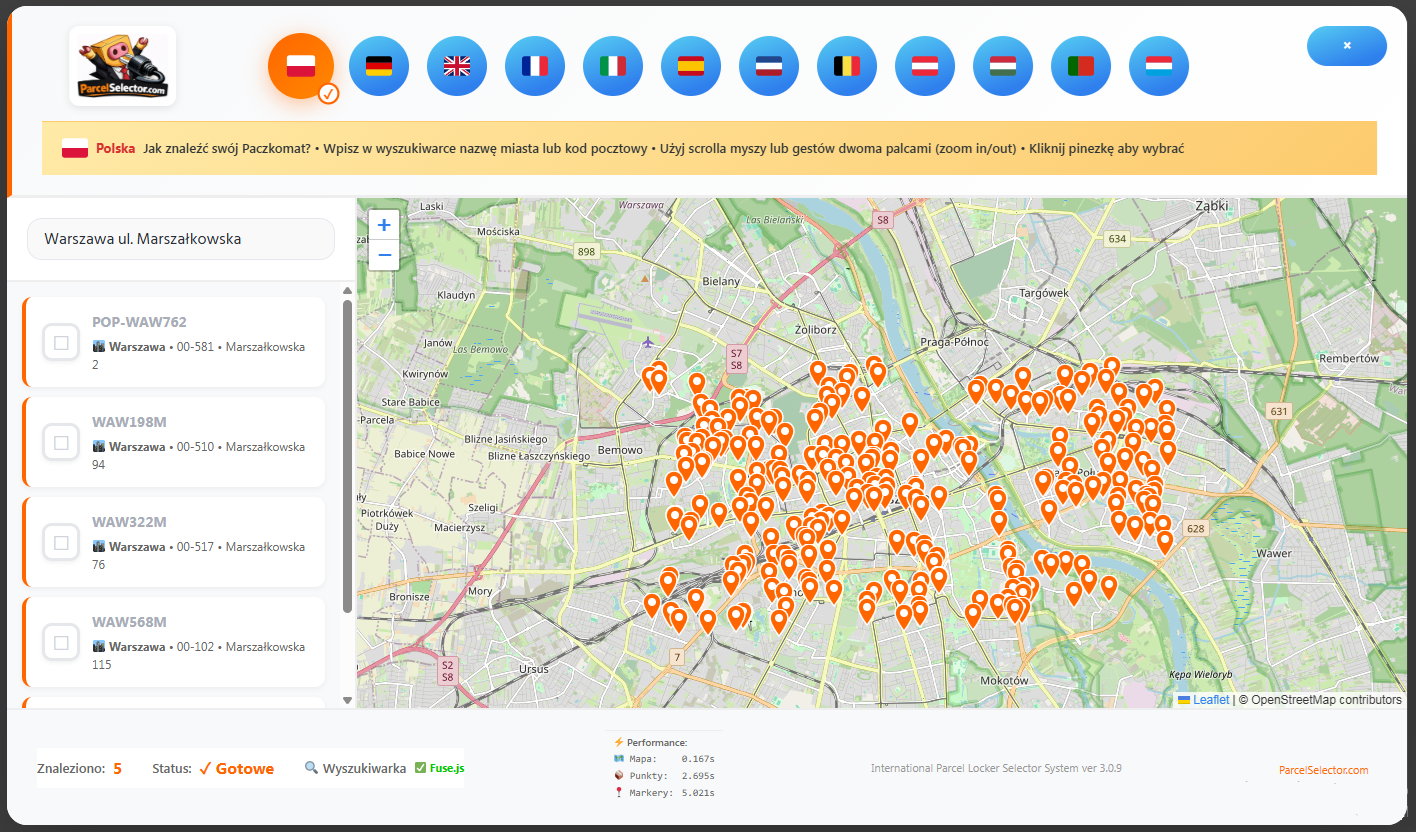Click the Warszawa ul. Marszałkowska search field
This screenshot has width=1416, height=832.
(180, 238)
